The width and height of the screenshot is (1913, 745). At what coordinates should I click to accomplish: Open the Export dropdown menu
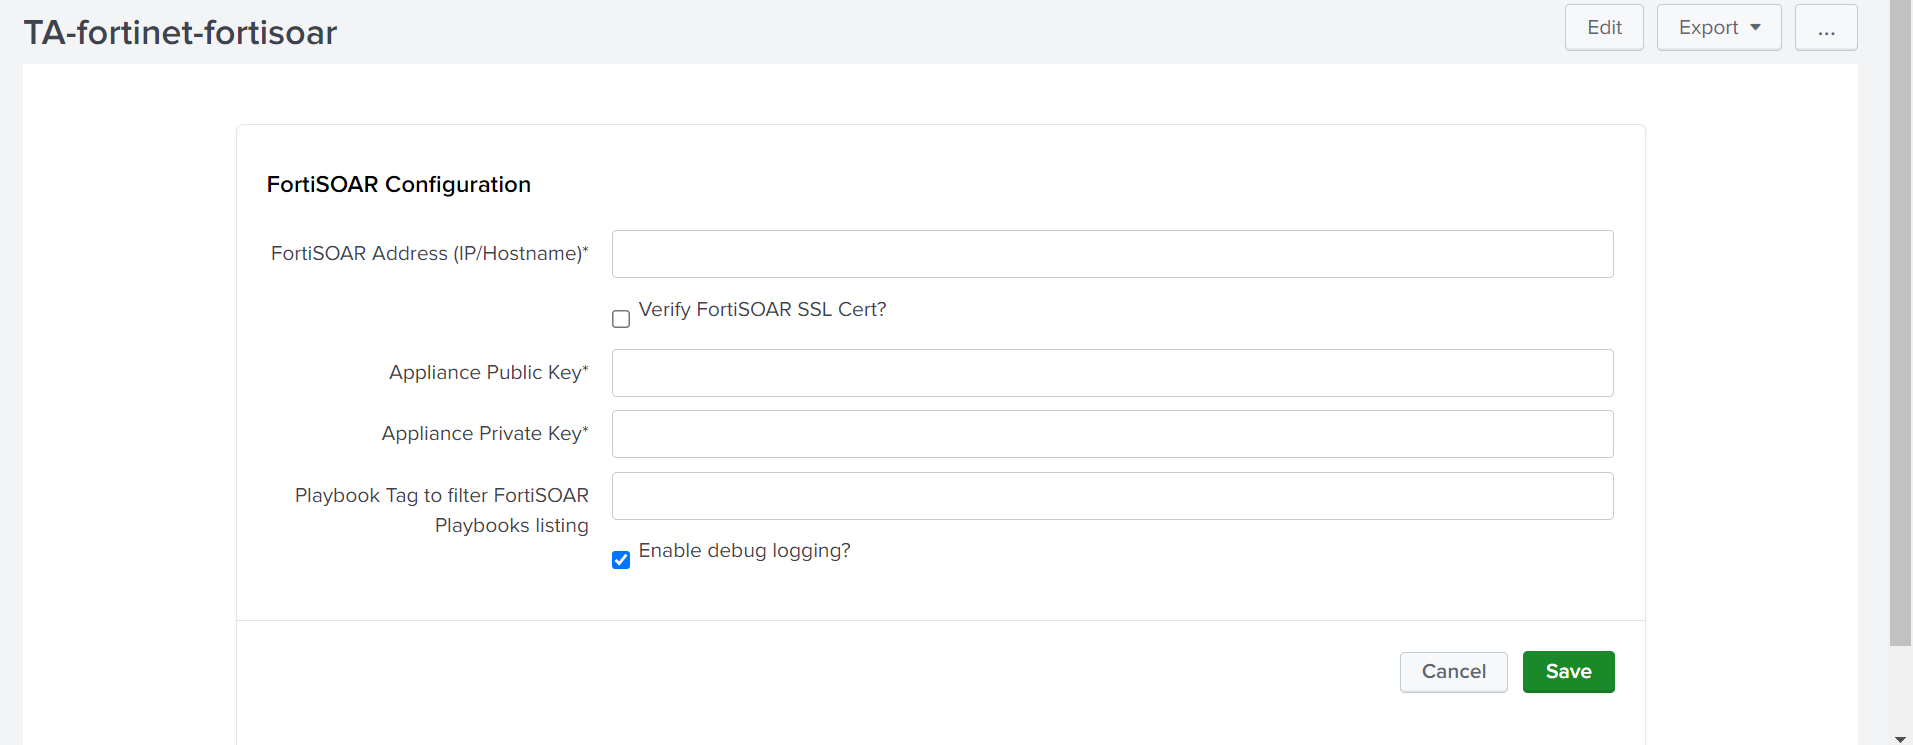(1718, 28)
